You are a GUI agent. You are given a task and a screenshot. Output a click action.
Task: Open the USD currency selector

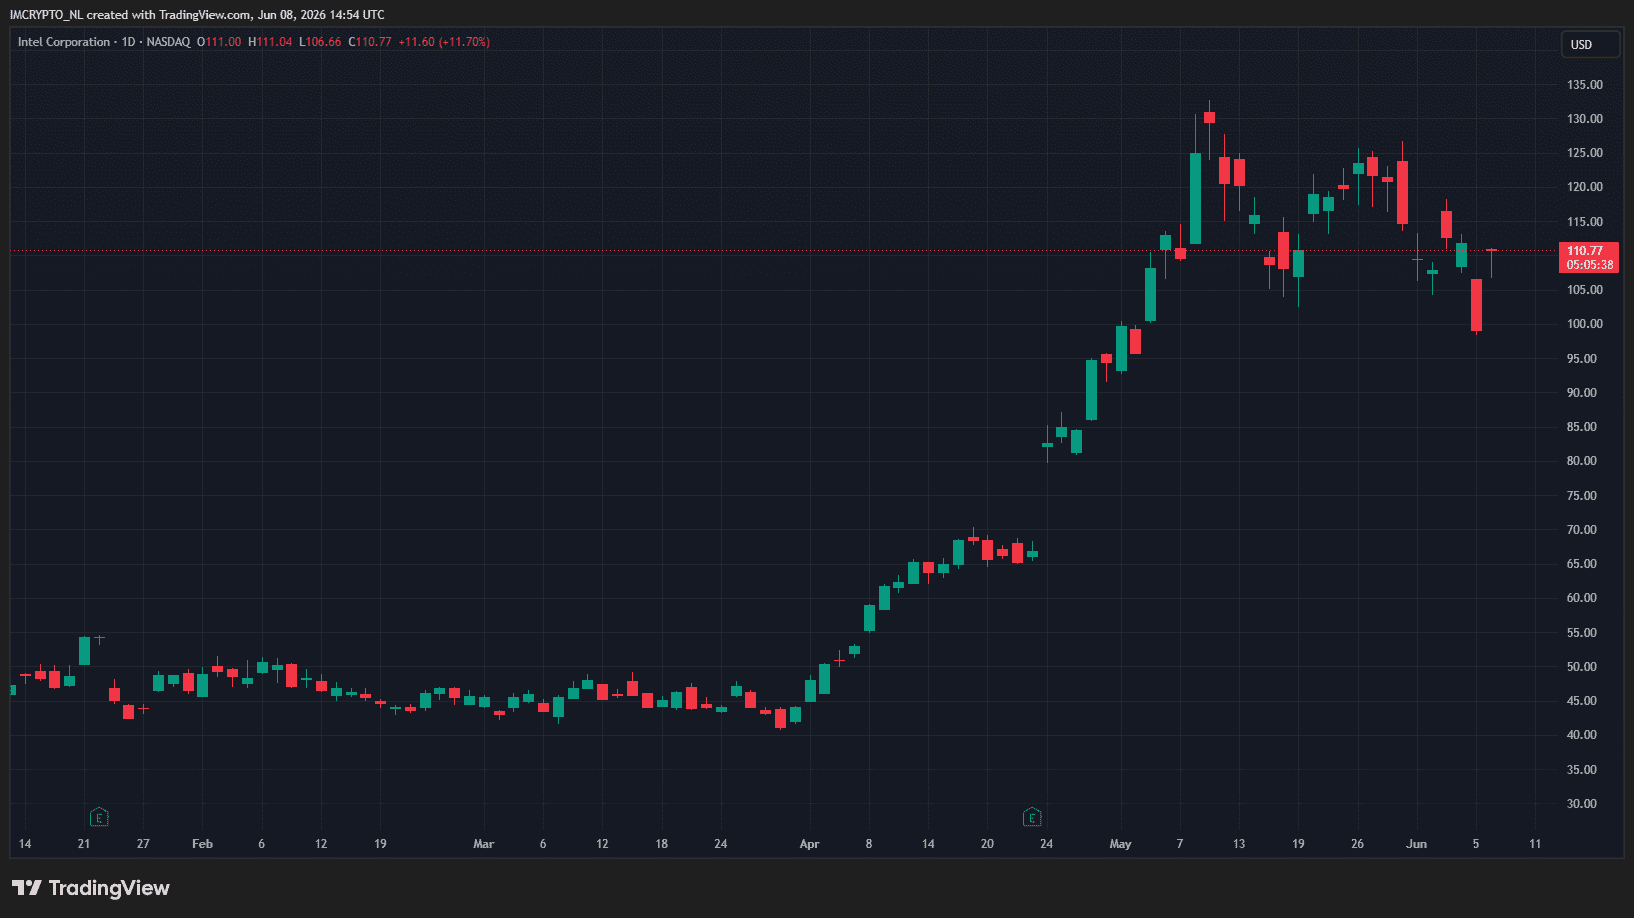point(1590,45)
